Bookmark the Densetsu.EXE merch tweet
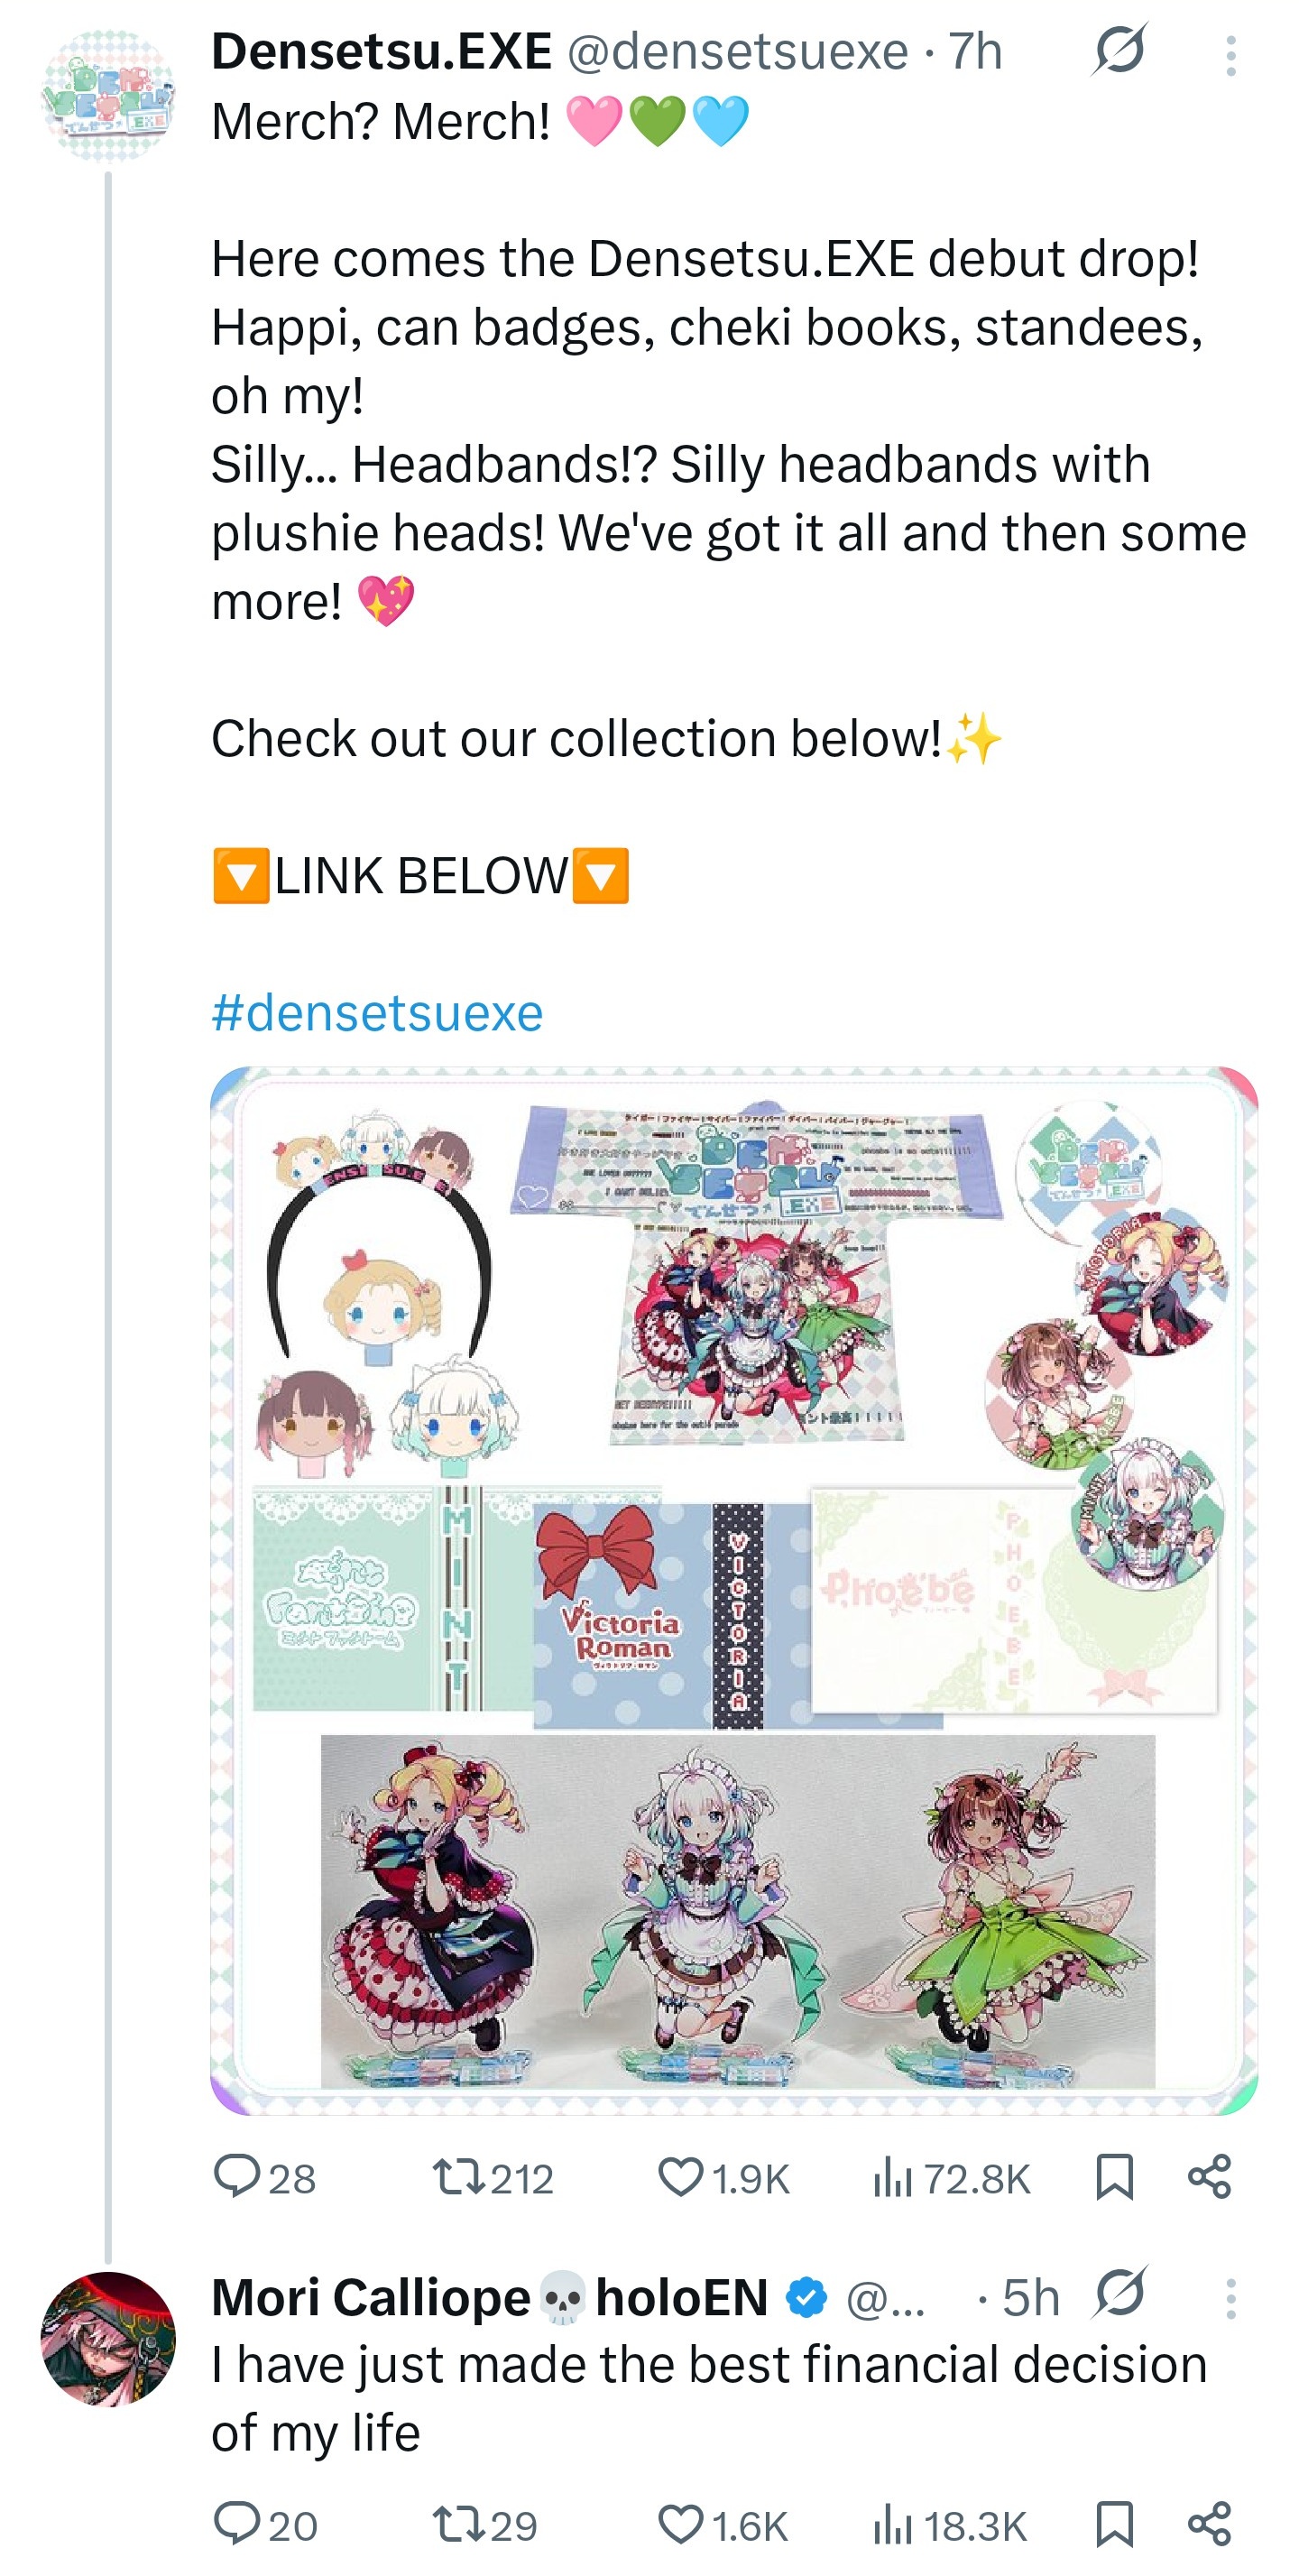The height and width of the screenshot is (2576, 1299). 1114,2177
